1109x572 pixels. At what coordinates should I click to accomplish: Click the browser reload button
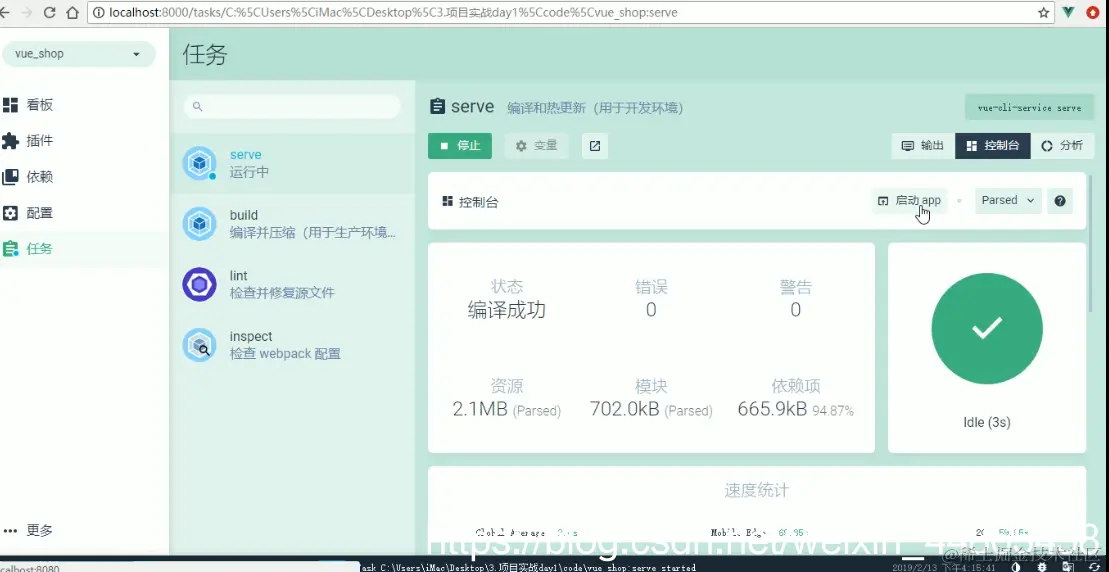[x=50, y=12]
